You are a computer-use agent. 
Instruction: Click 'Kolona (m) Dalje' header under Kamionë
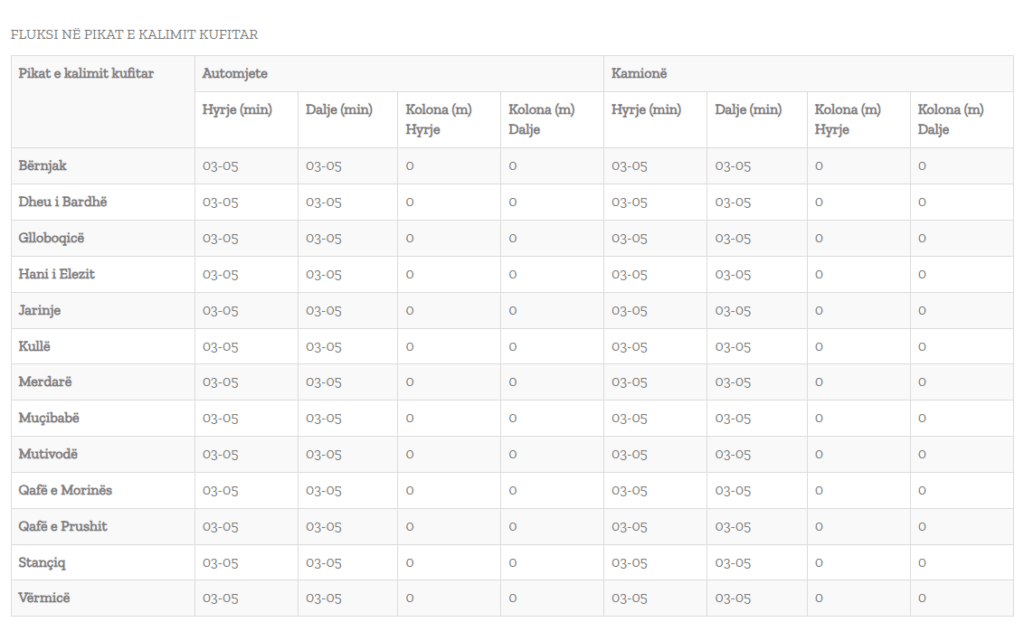950,119
